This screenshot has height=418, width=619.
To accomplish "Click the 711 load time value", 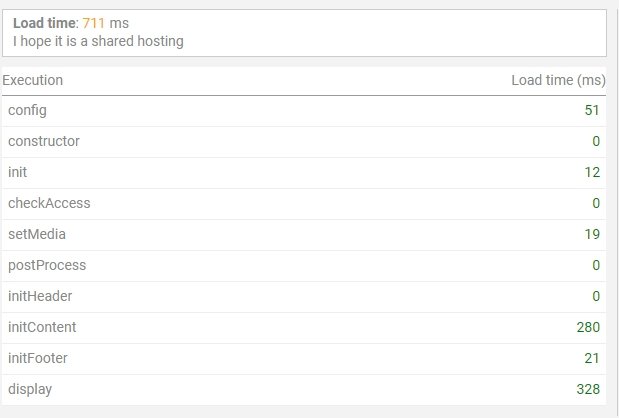I will [94, 23].
